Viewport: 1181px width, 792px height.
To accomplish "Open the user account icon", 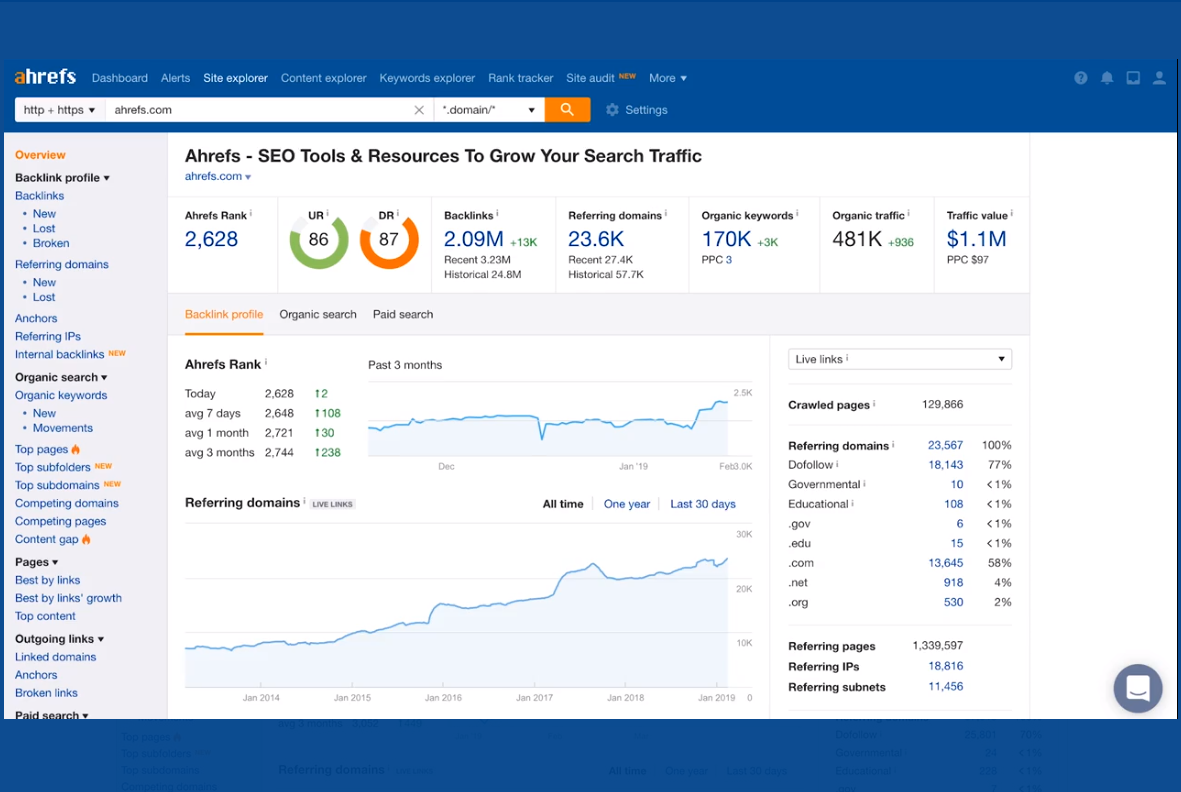I will coord(1159,78).
